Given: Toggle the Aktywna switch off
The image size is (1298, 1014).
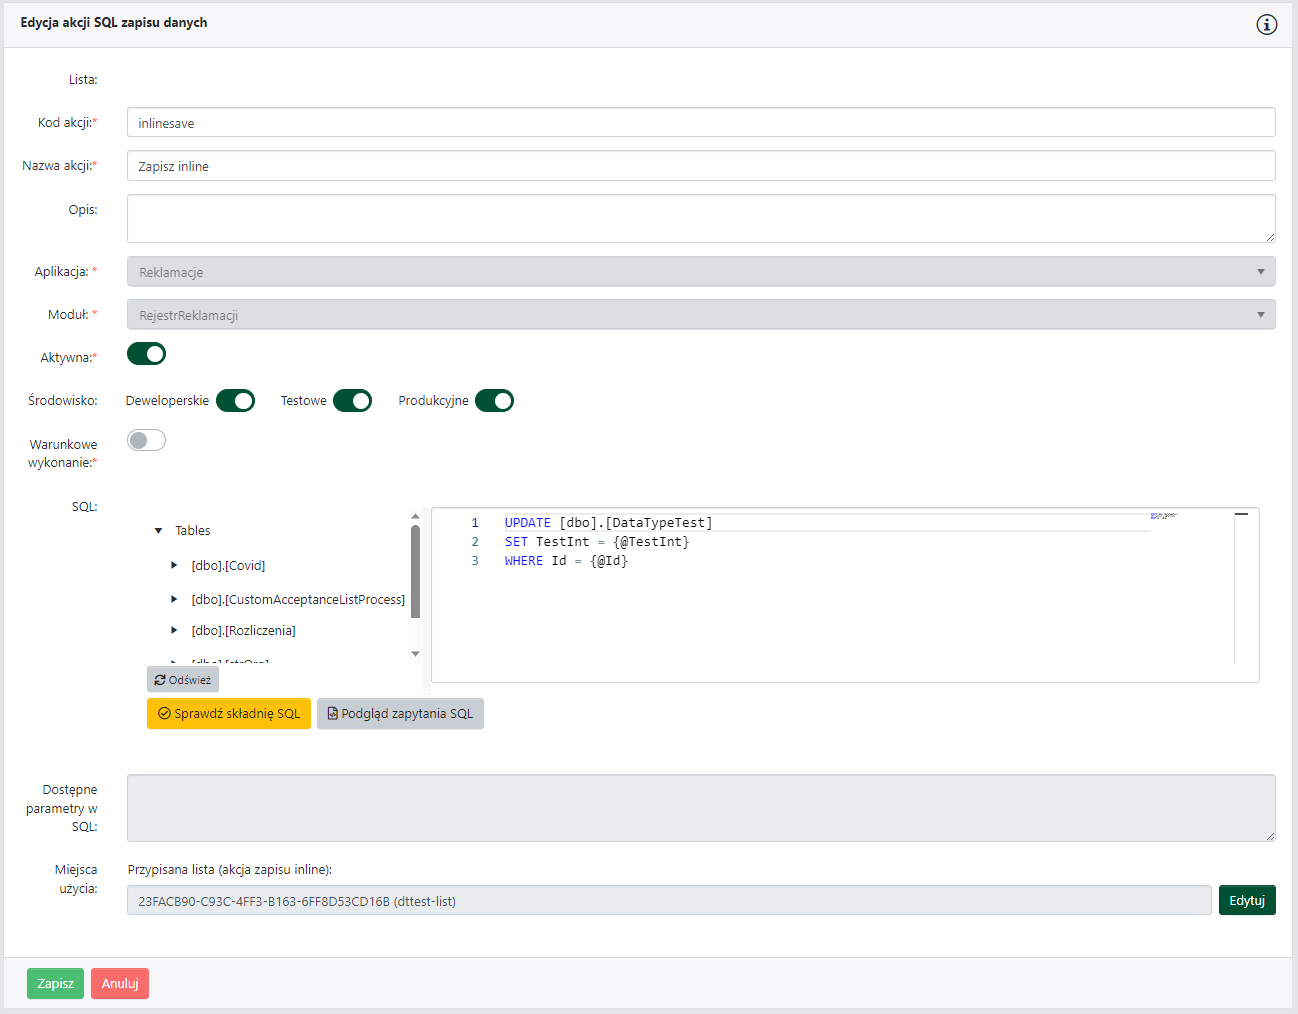Looking at the screenshot, I should (147, 354).
